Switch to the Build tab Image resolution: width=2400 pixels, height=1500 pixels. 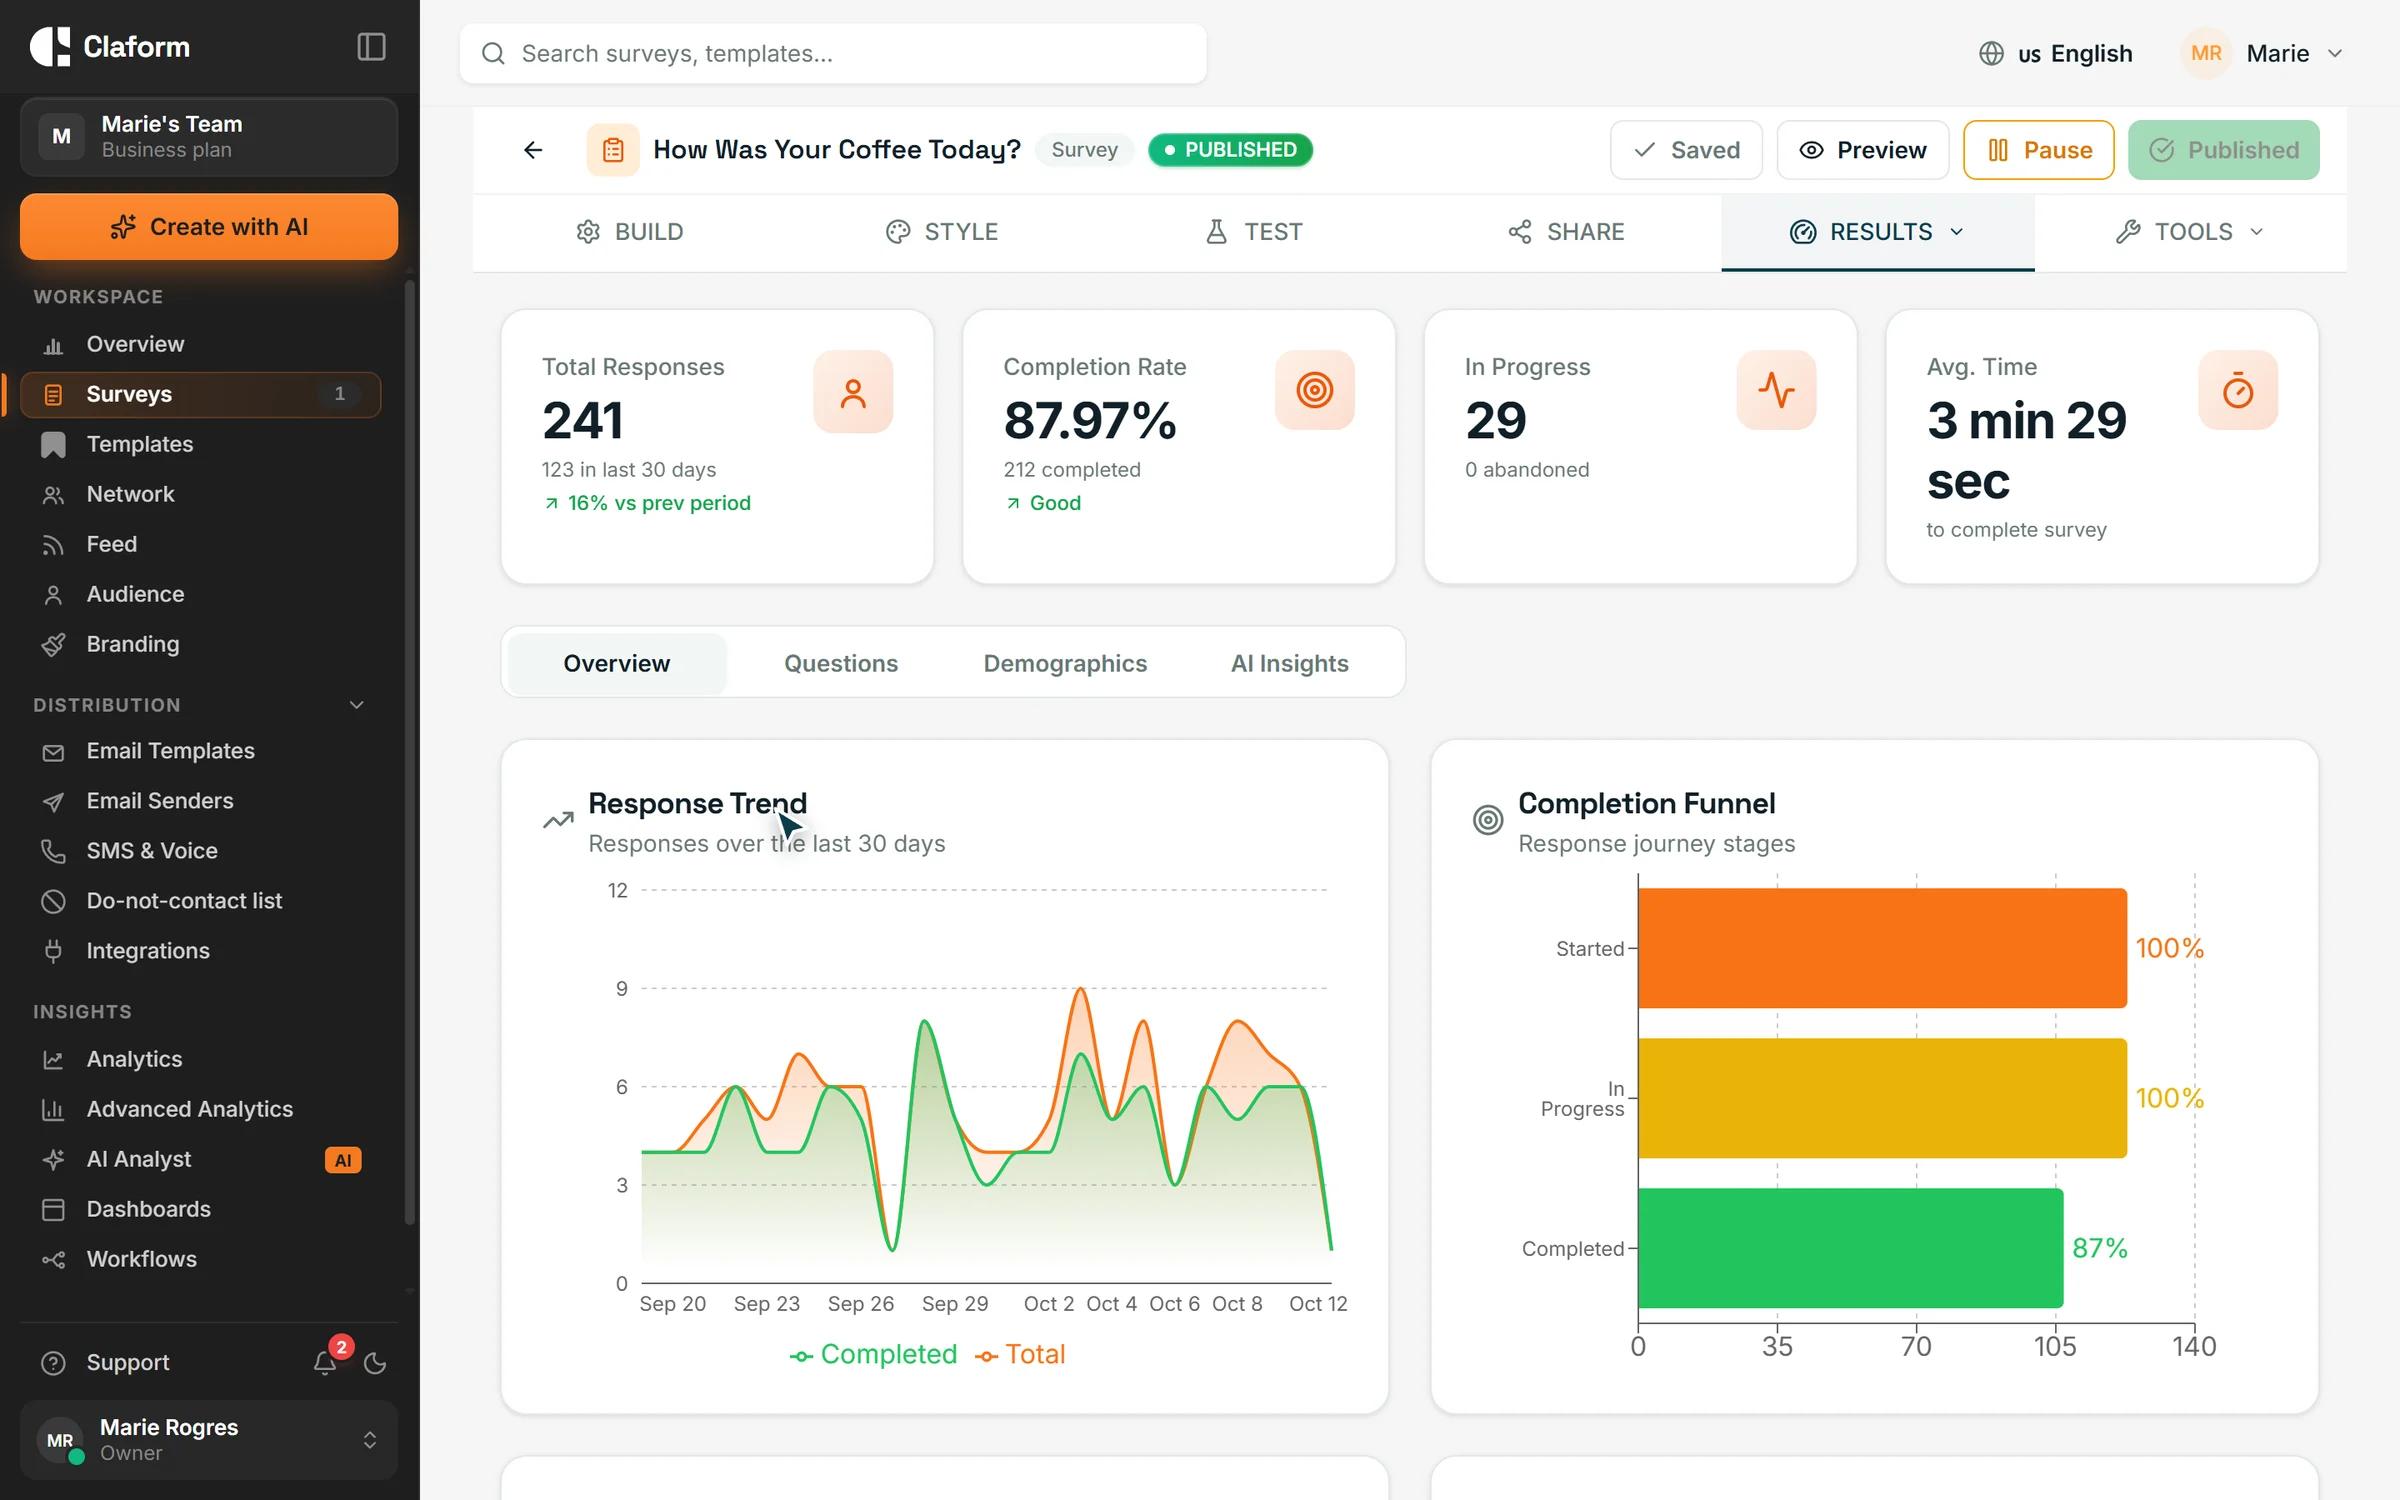(x=629, y=232)
